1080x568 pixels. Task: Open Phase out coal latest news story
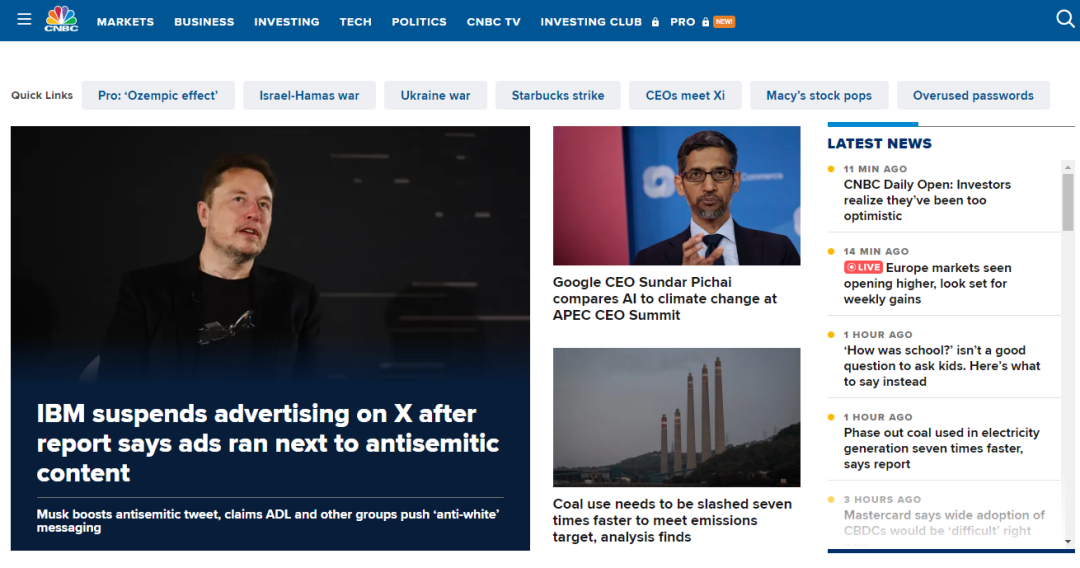coord(942,448)
